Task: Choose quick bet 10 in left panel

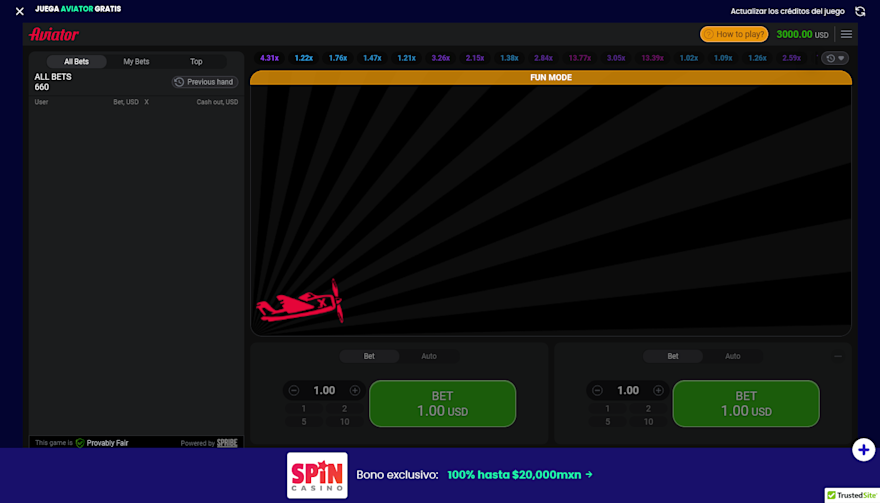Action: tap(345, 422)
